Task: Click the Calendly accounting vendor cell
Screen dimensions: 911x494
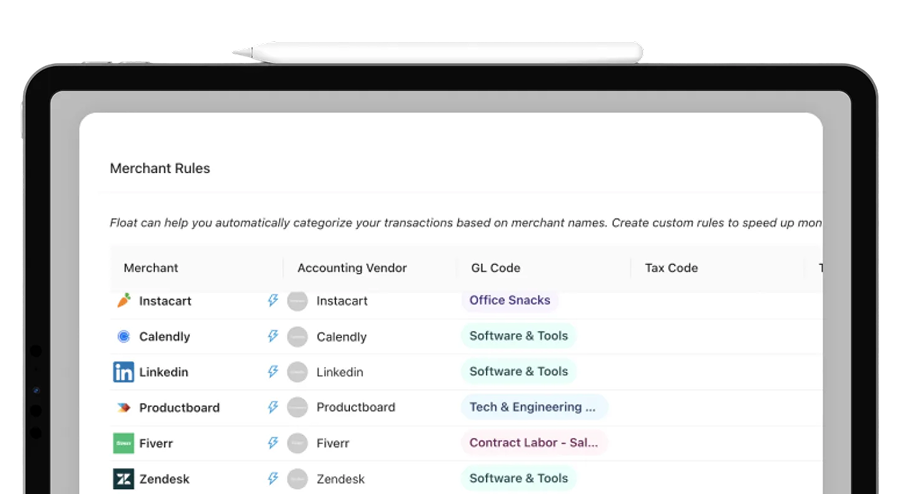Action: (x=341, y=337)
